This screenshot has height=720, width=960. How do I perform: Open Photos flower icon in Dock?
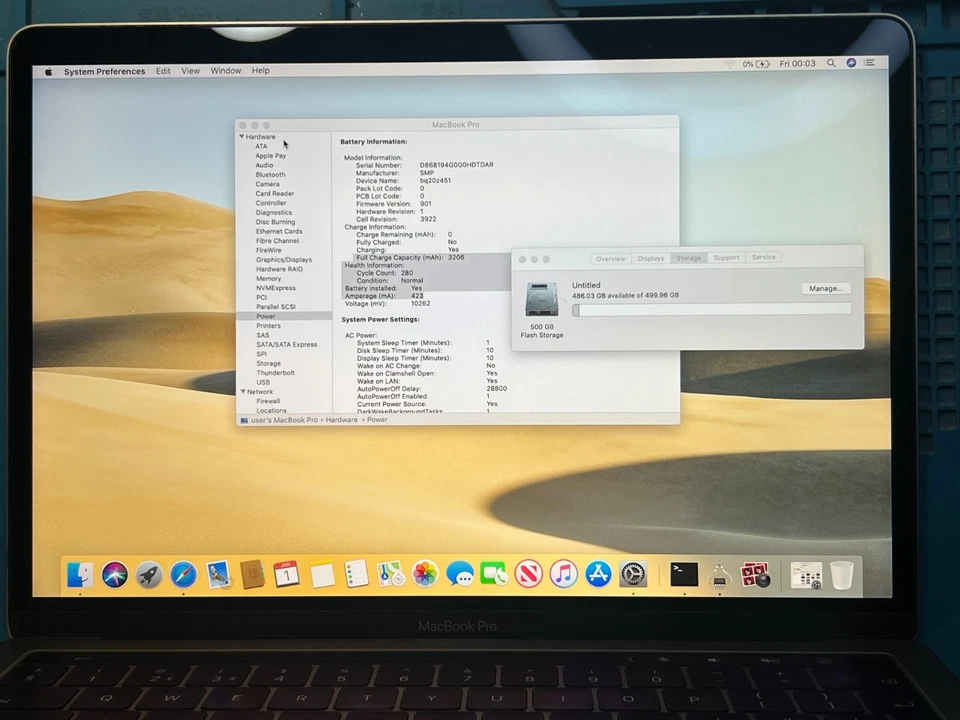tap(425, 574)
